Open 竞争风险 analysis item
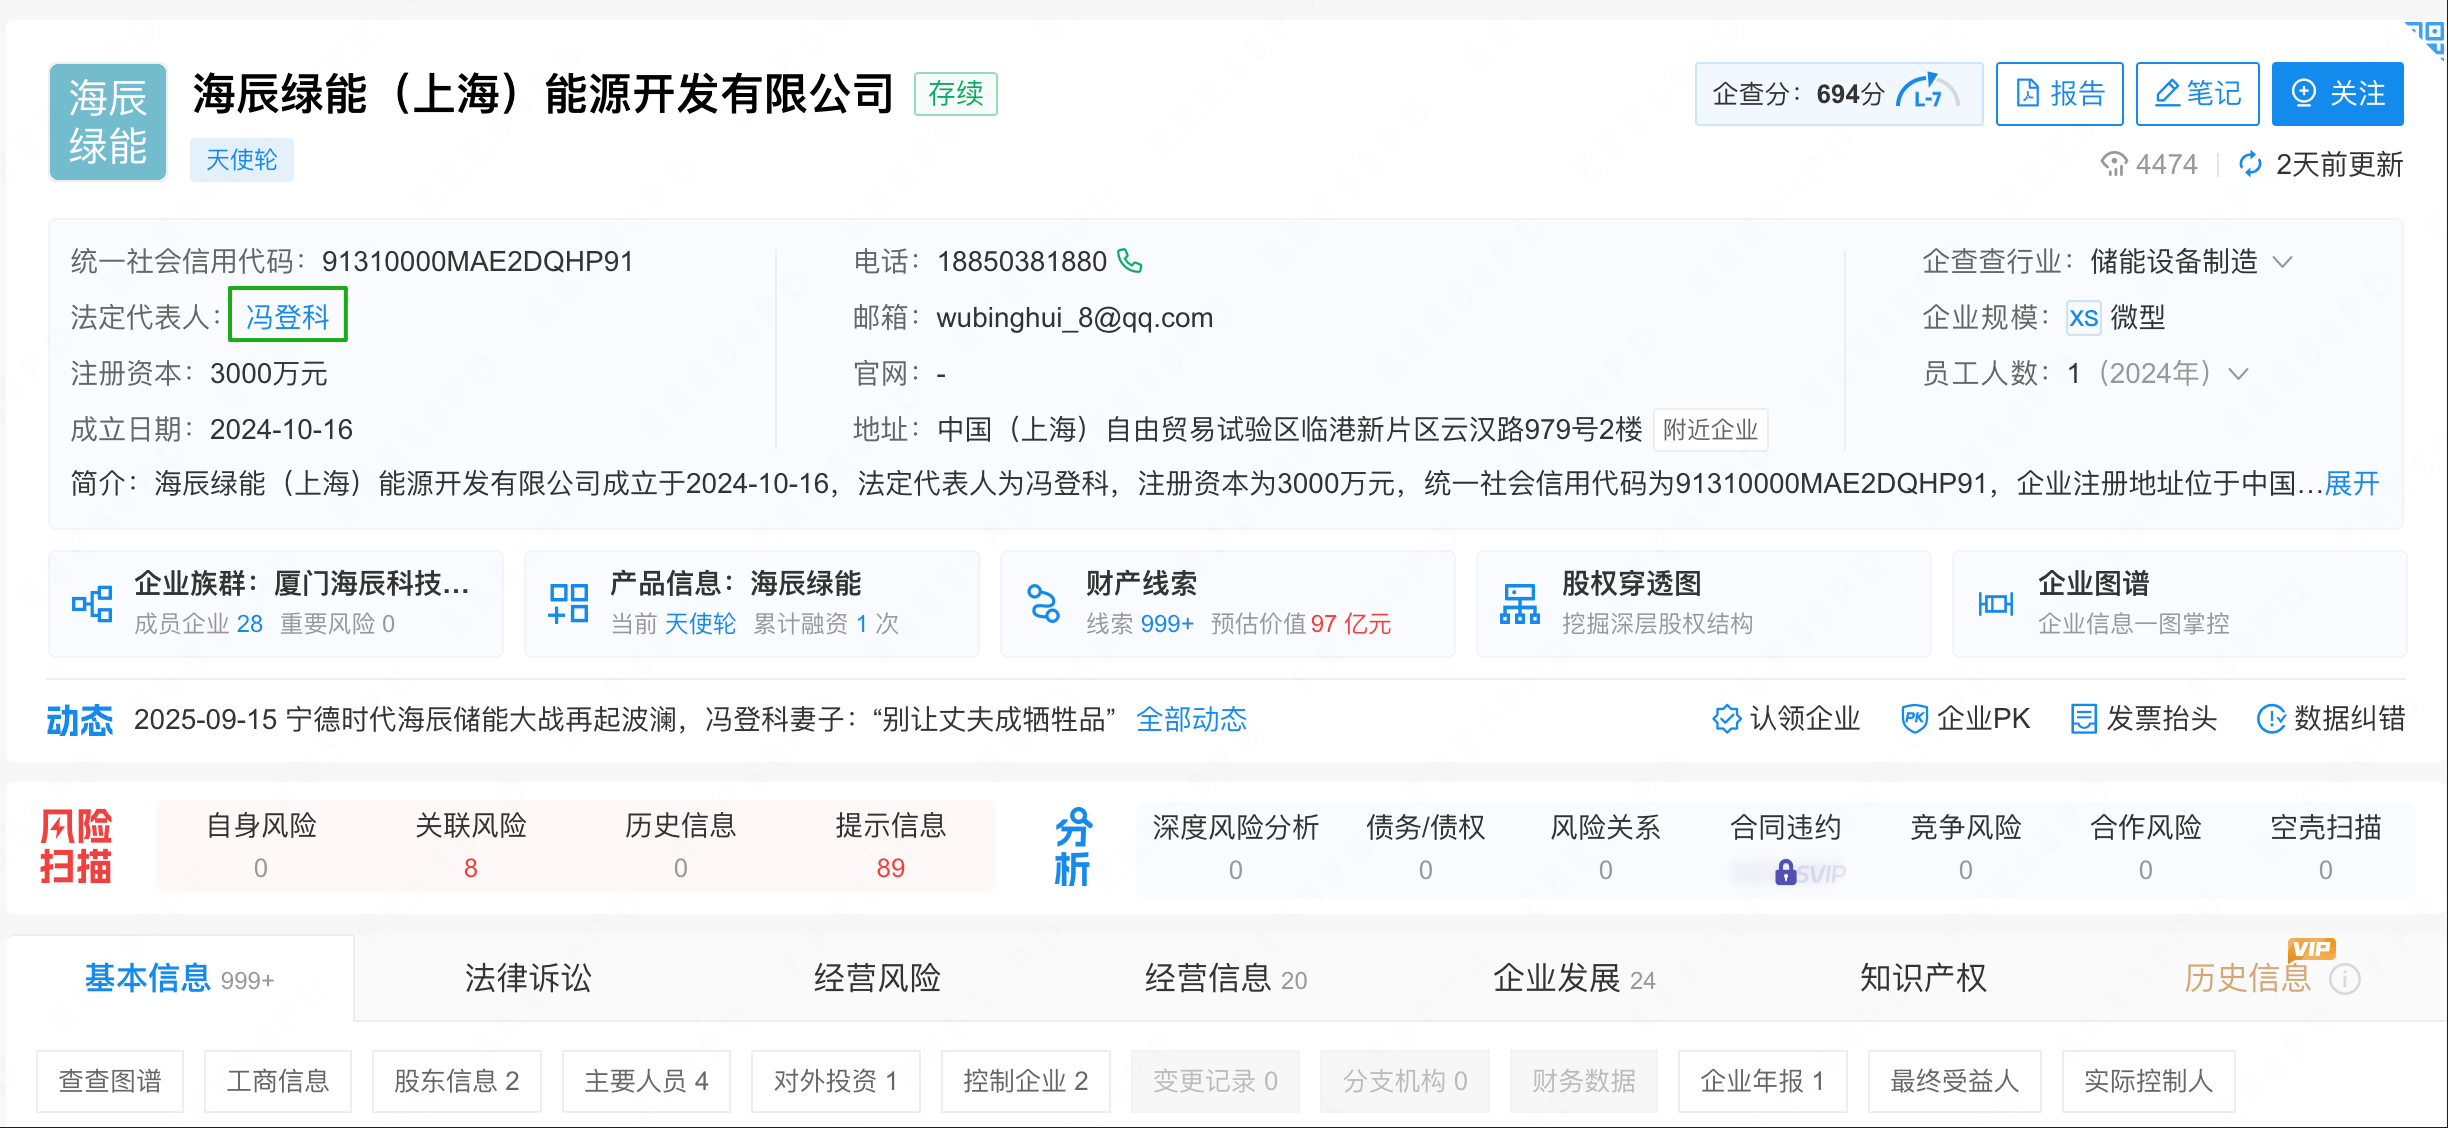The width and height of the screenshot is (2448, 1128). 1966,848
